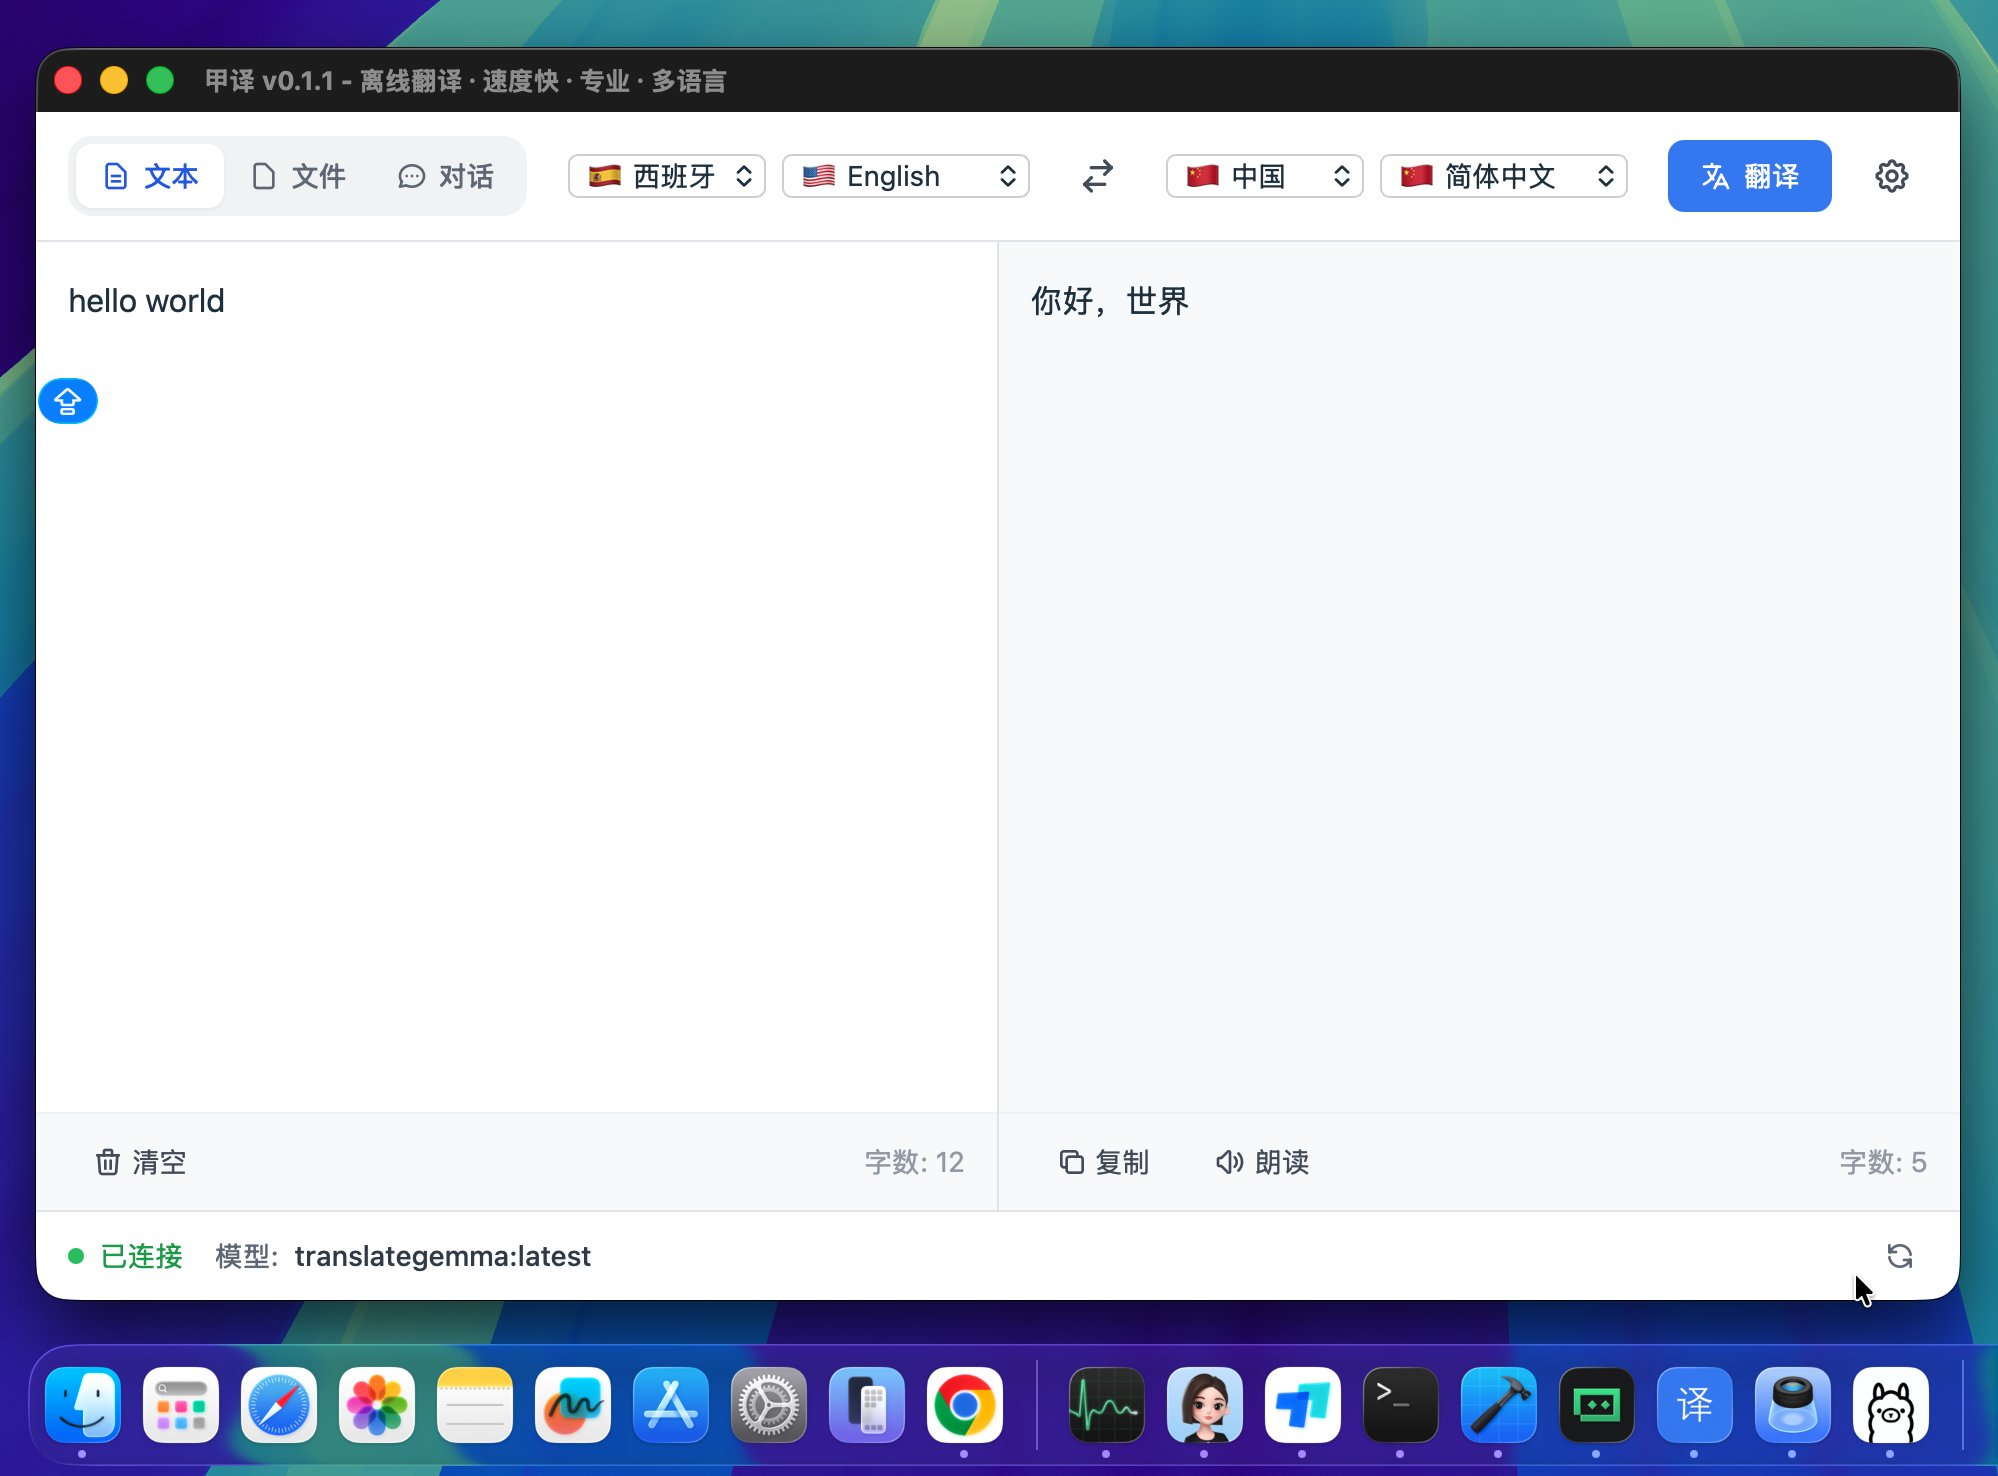Switch to the 对话 tab
Screen dimensions: 1998x1476
coord(446,176)
